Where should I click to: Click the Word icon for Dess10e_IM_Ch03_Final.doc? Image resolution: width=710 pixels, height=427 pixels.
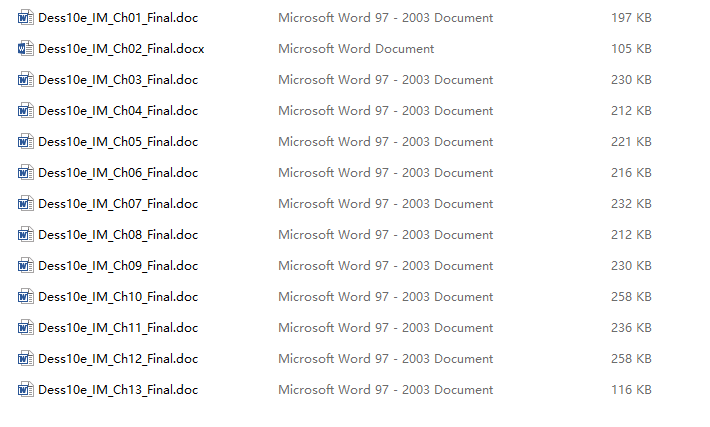(26, 80)
